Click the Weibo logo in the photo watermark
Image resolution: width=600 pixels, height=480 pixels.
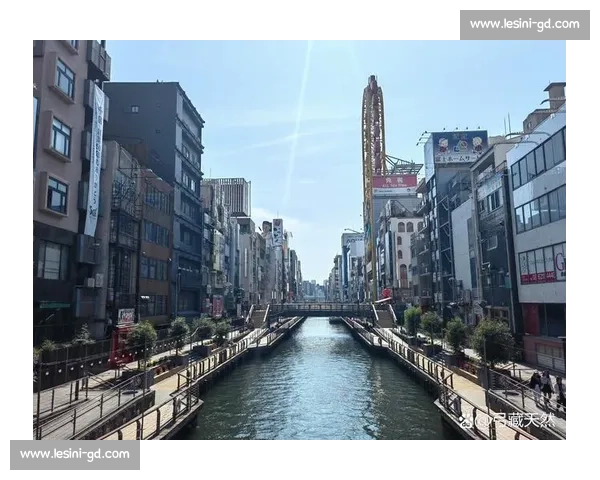466,421
